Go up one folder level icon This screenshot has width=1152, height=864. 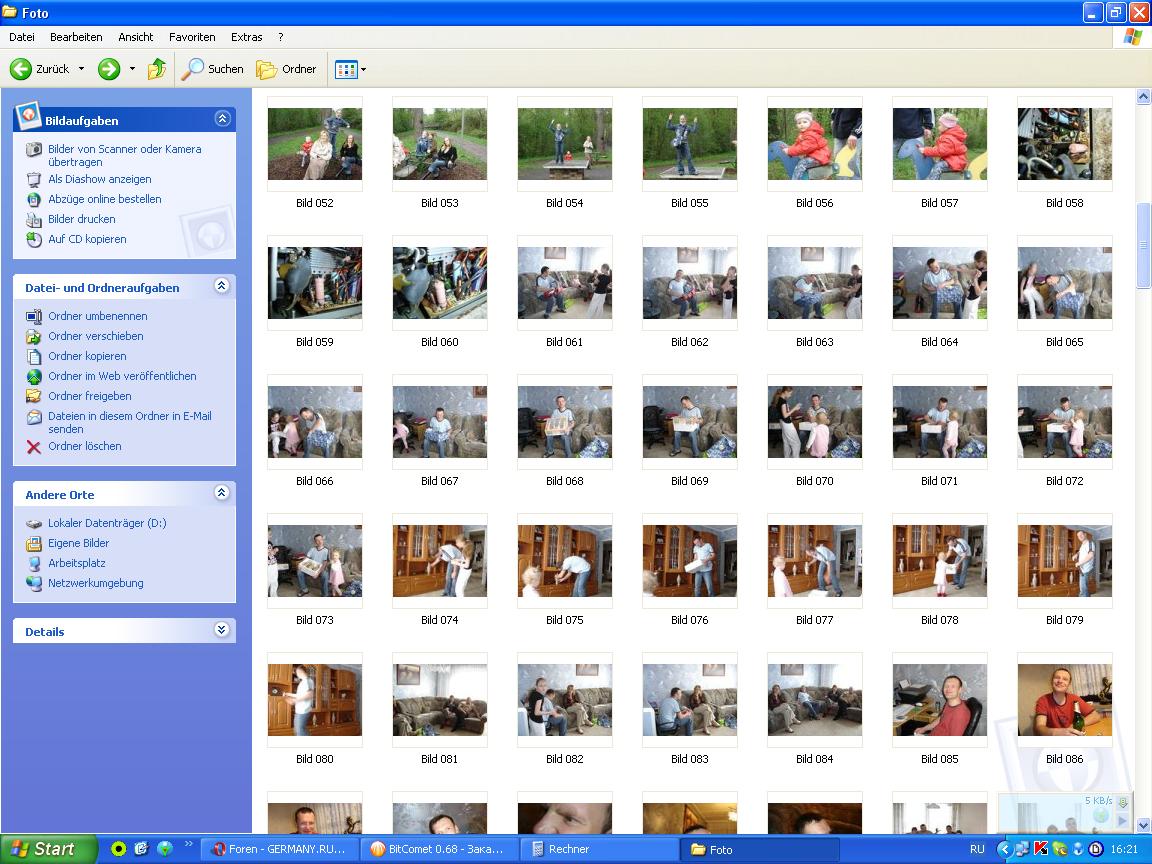[x=156, y=69]
